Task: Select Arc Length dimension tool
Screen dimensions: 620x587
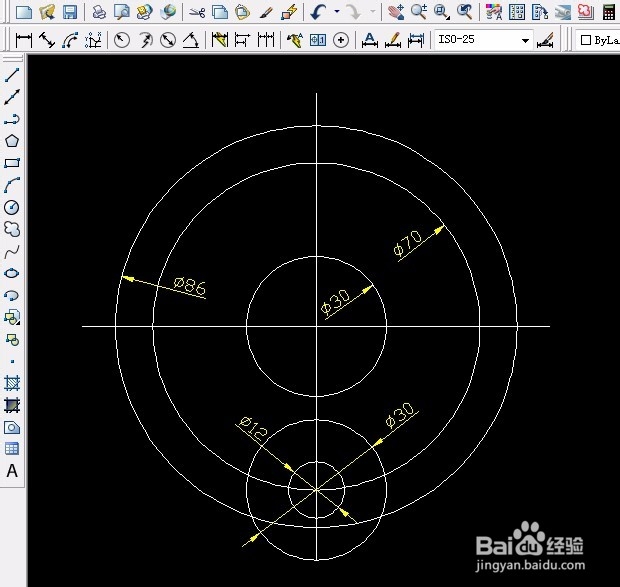Action: (x=70, y=40)
